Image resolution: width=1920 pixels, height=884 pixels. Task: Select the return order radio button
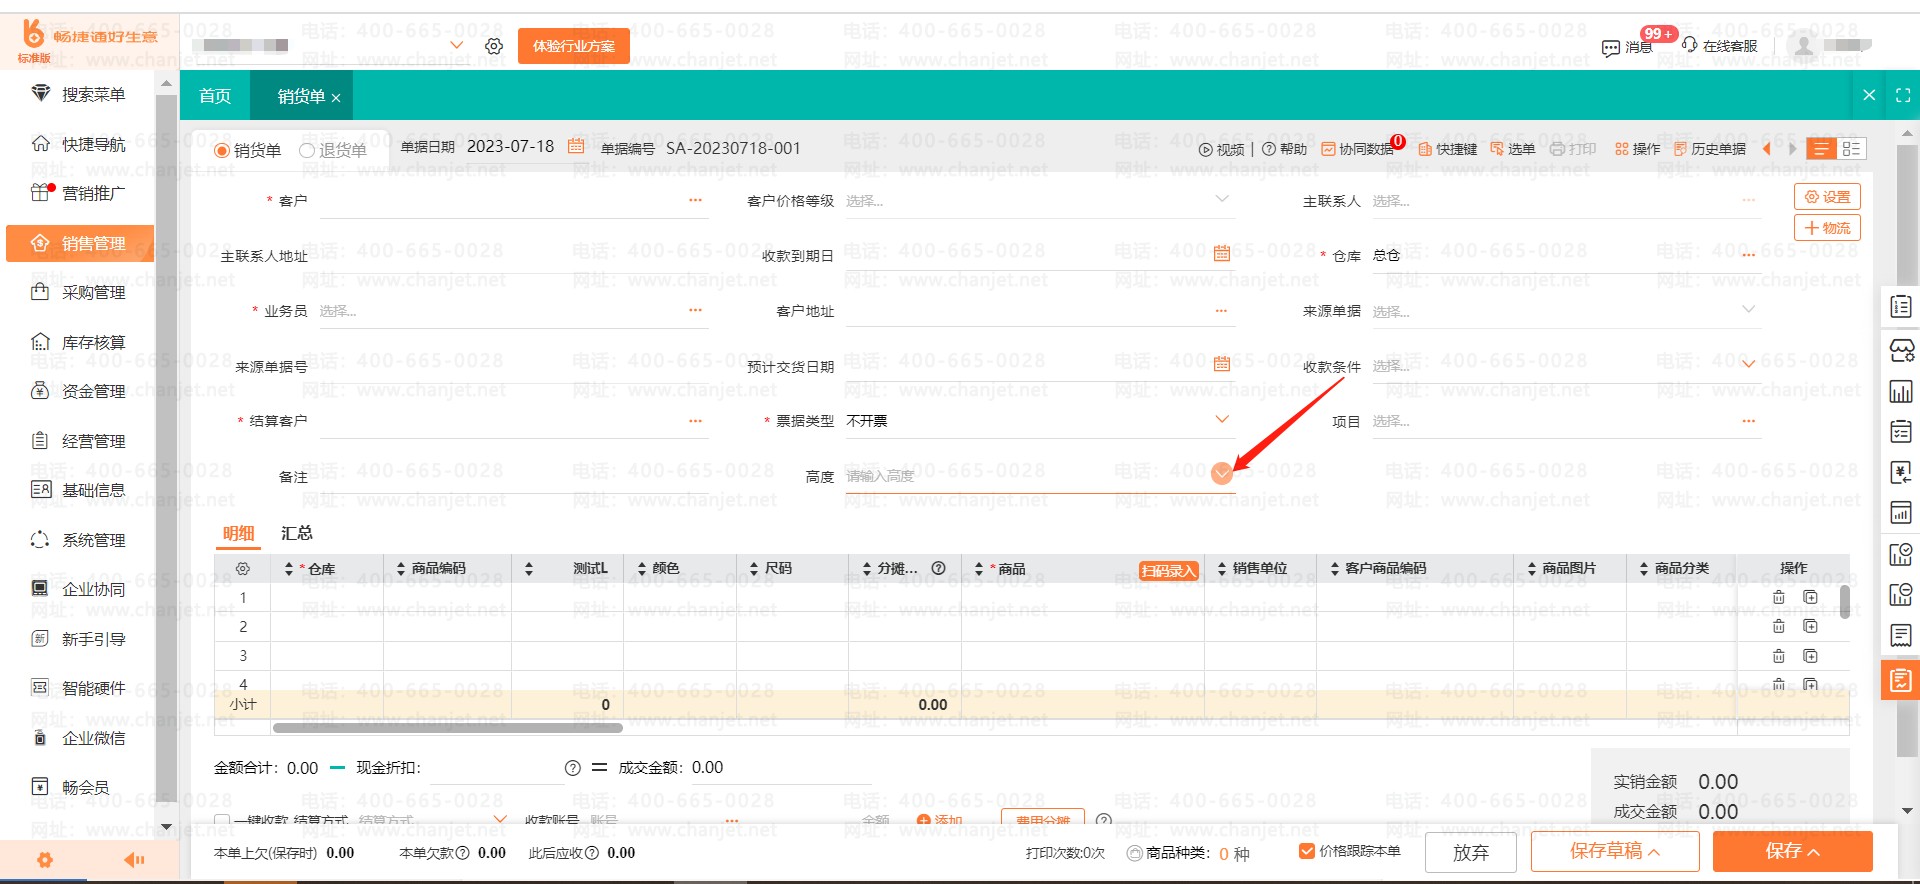tap(307, 150)
